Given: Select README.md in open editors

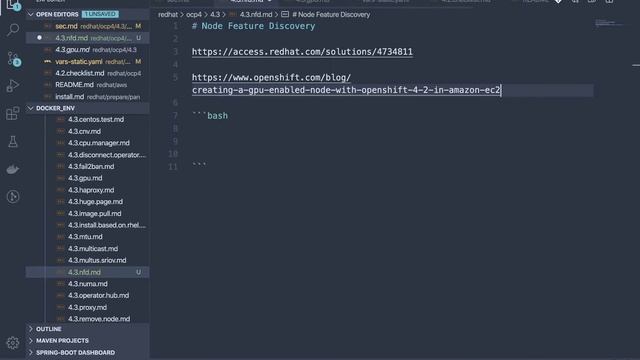Looking at the screenshot, I should click(88, 85).
